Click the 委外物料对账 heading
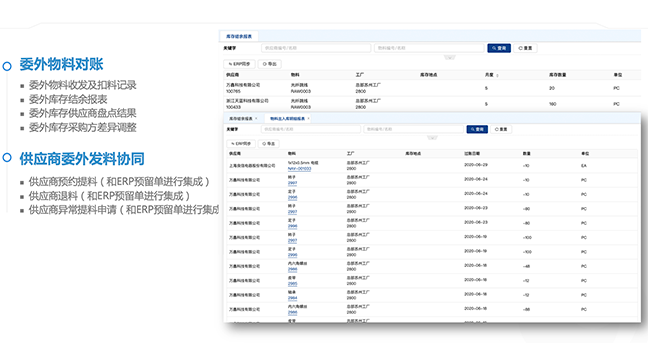648x364 pixels. coord(61,64)
